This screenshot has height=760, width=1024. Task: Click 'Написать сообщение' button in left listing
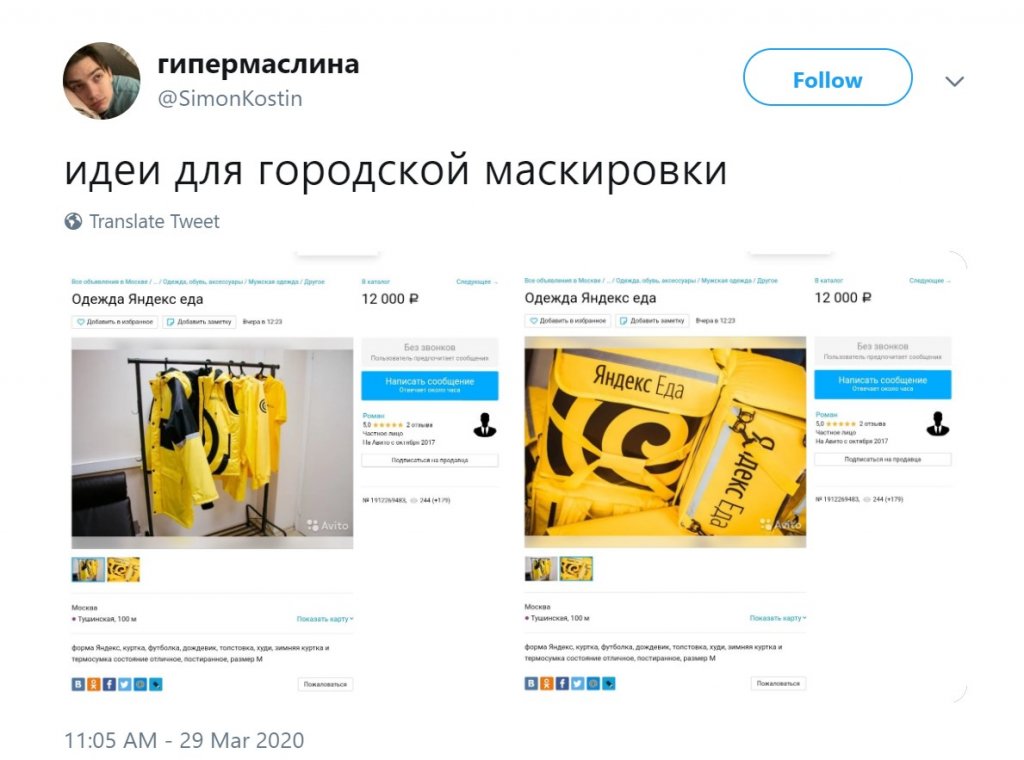[x=430, y=385]
